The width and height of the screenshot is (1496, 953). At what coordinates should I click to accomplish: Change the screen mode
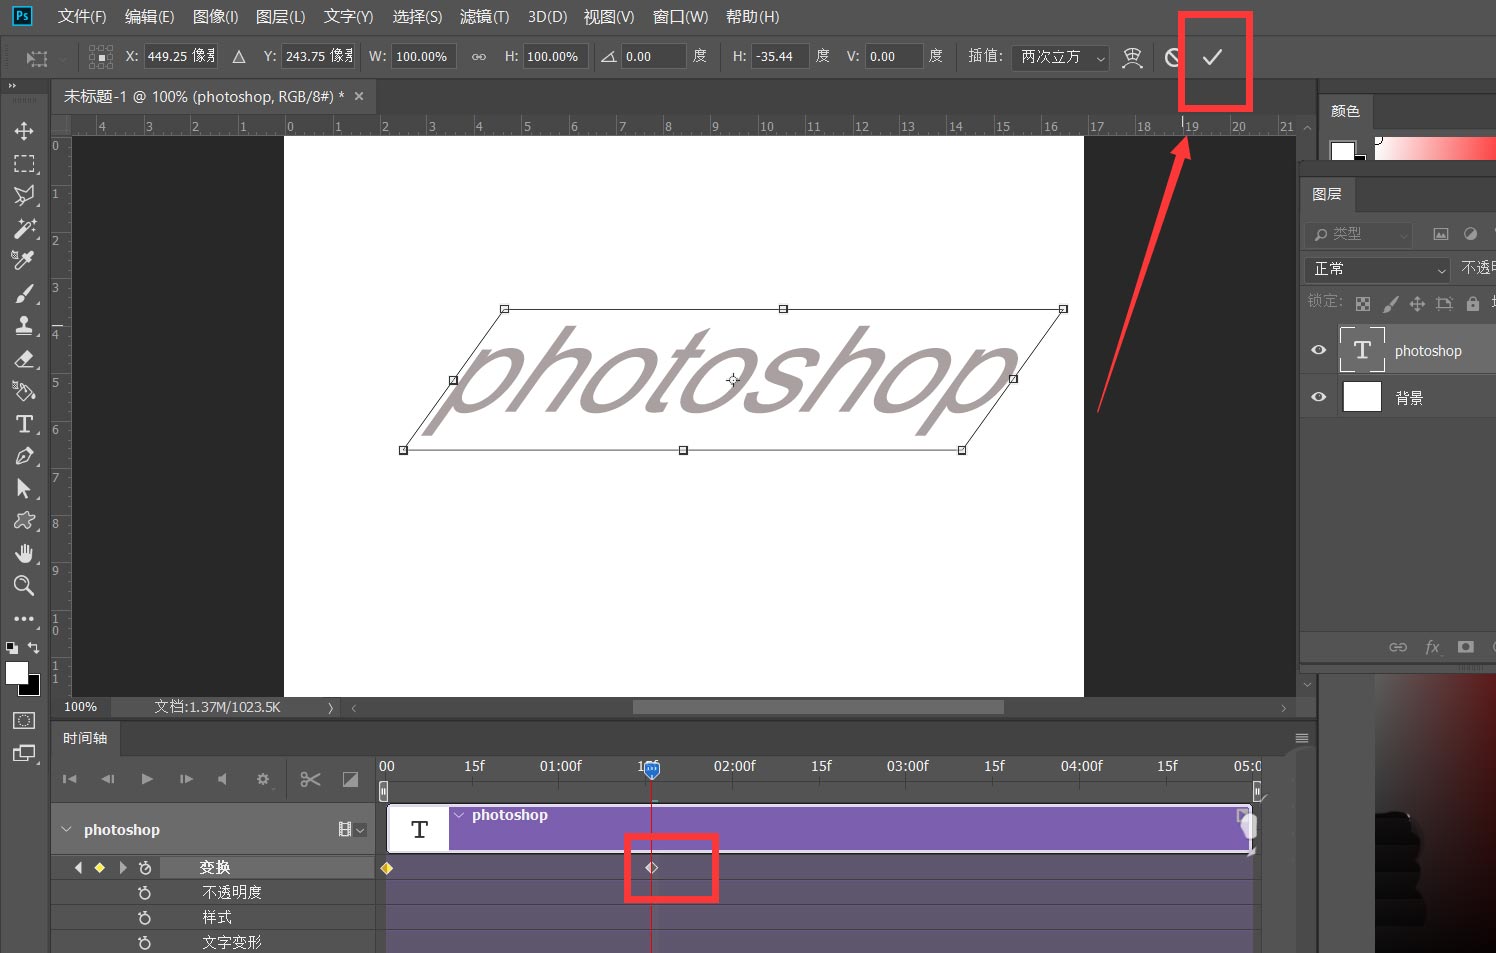coord(24,754)
